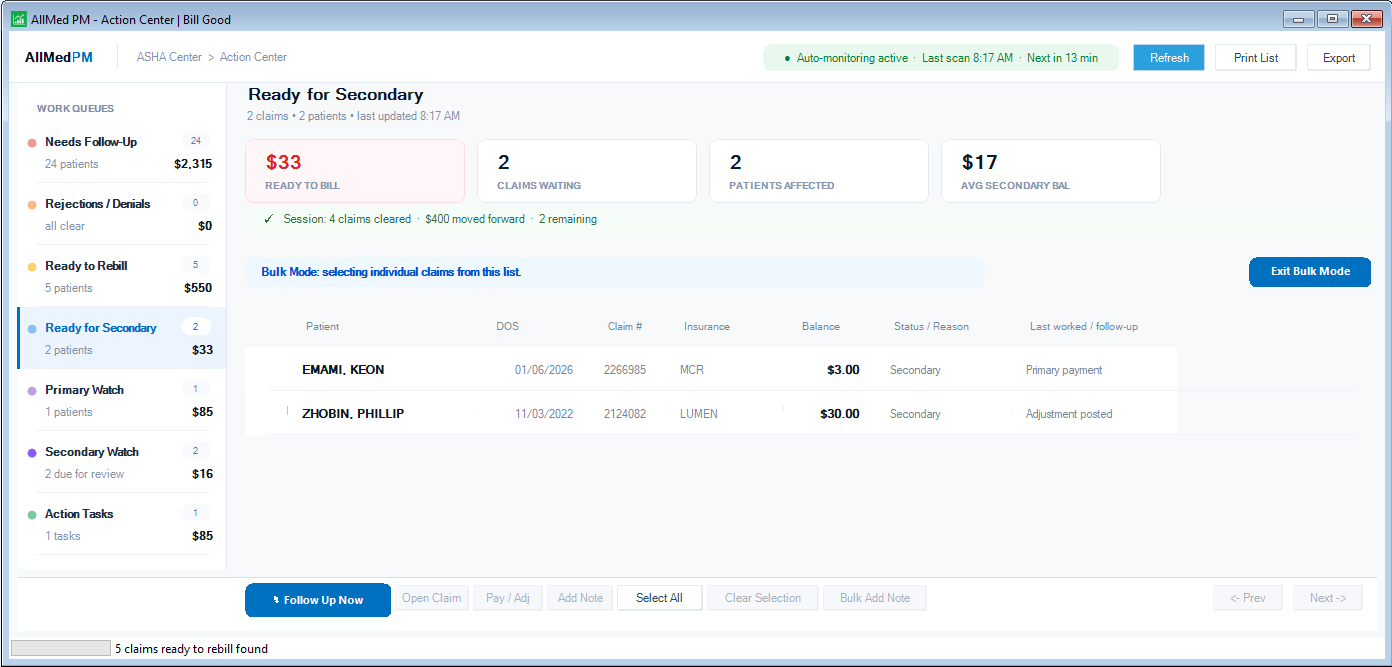Maximize the AllMed PM window
The height and width of the screenshot is (667, 1392).
point(1332,19)
